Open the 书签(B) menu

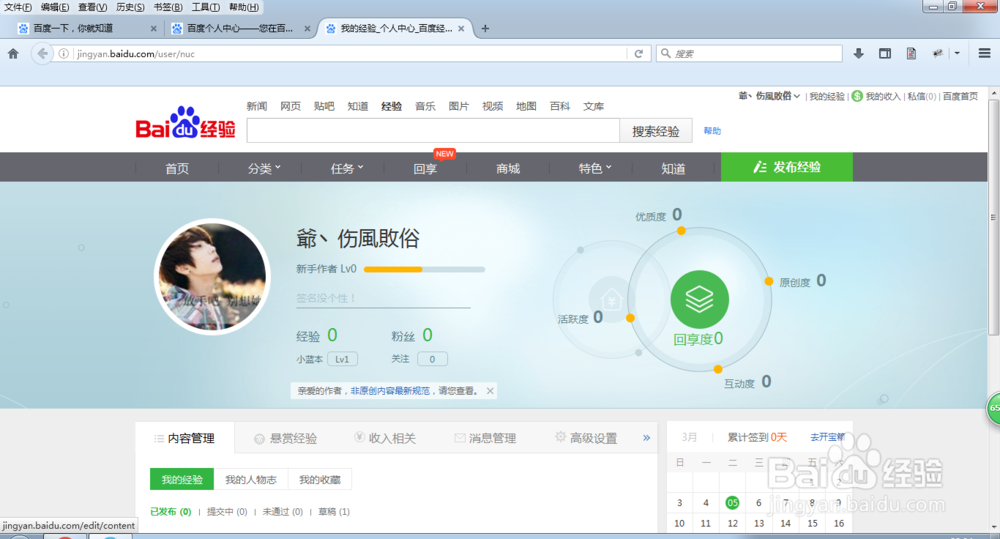(x=168, y=7)
